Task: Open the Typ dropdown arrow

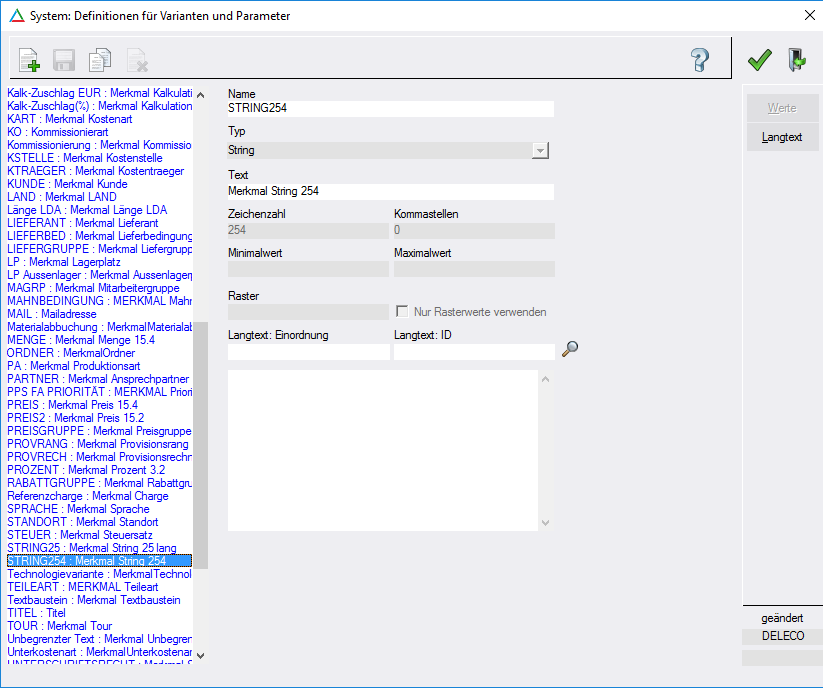Action: (x=540, y=150)
